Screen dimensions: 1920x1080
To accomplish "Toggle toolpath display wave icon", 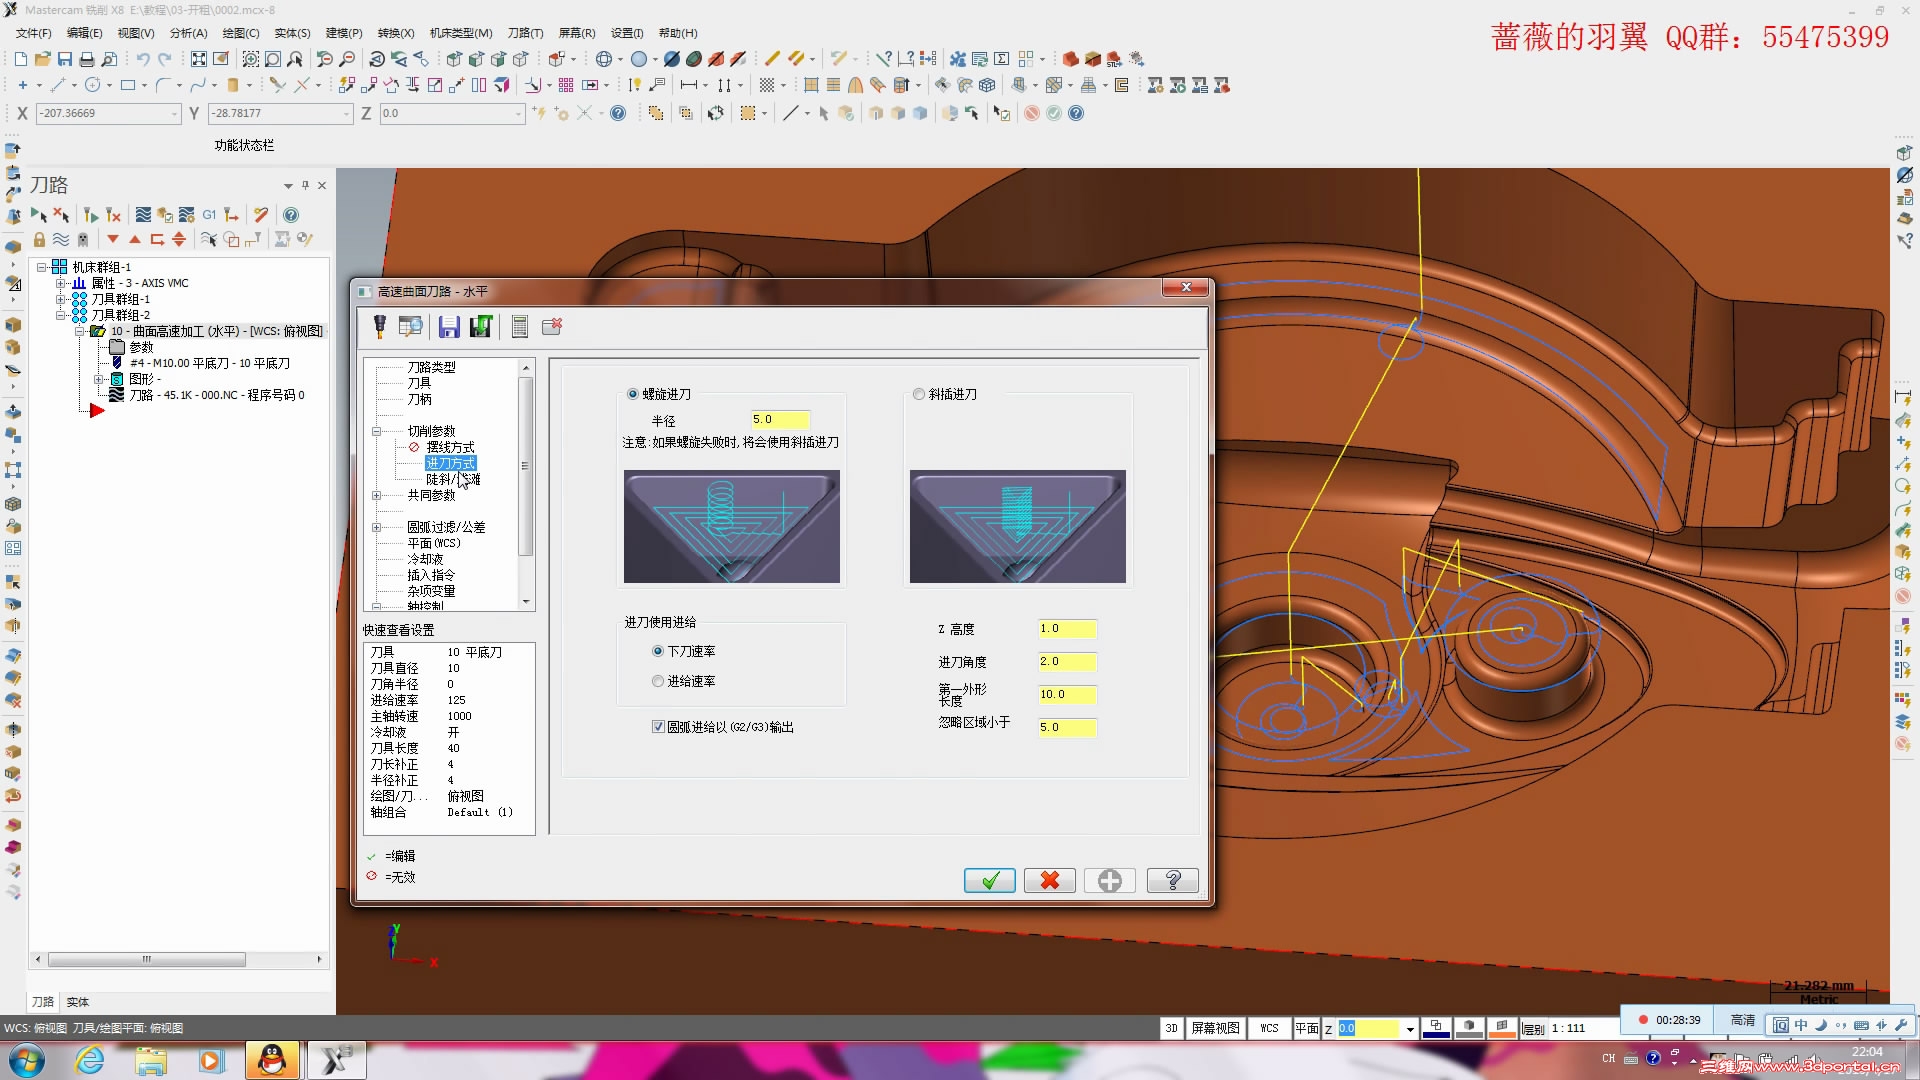I will (61, 239).
